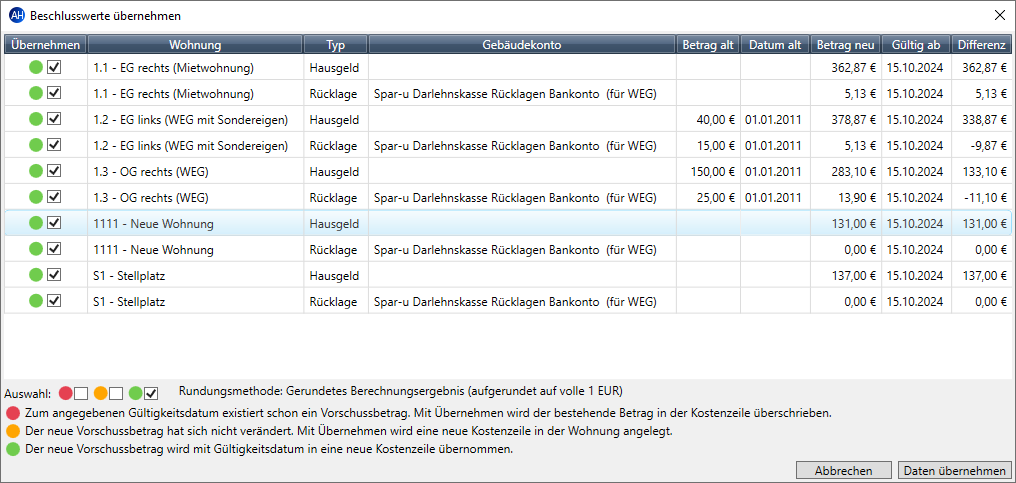The height and width of the screenshot is (483, 1016).
Task: Enable the red Auswahl selection checkbox
Action: point(81,393)
